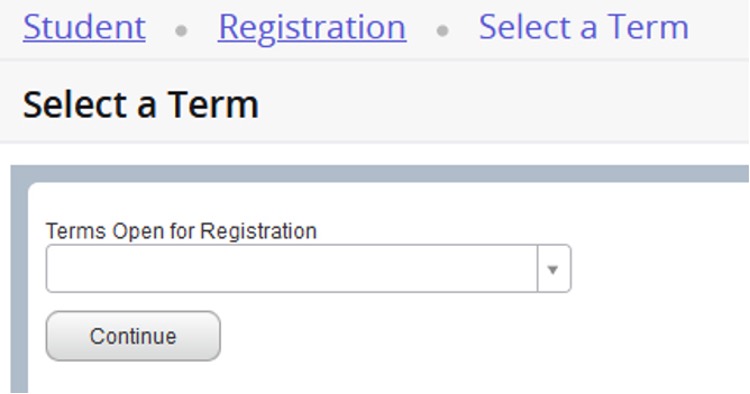Click the 'Select a Term' page heading

point(141,104)
